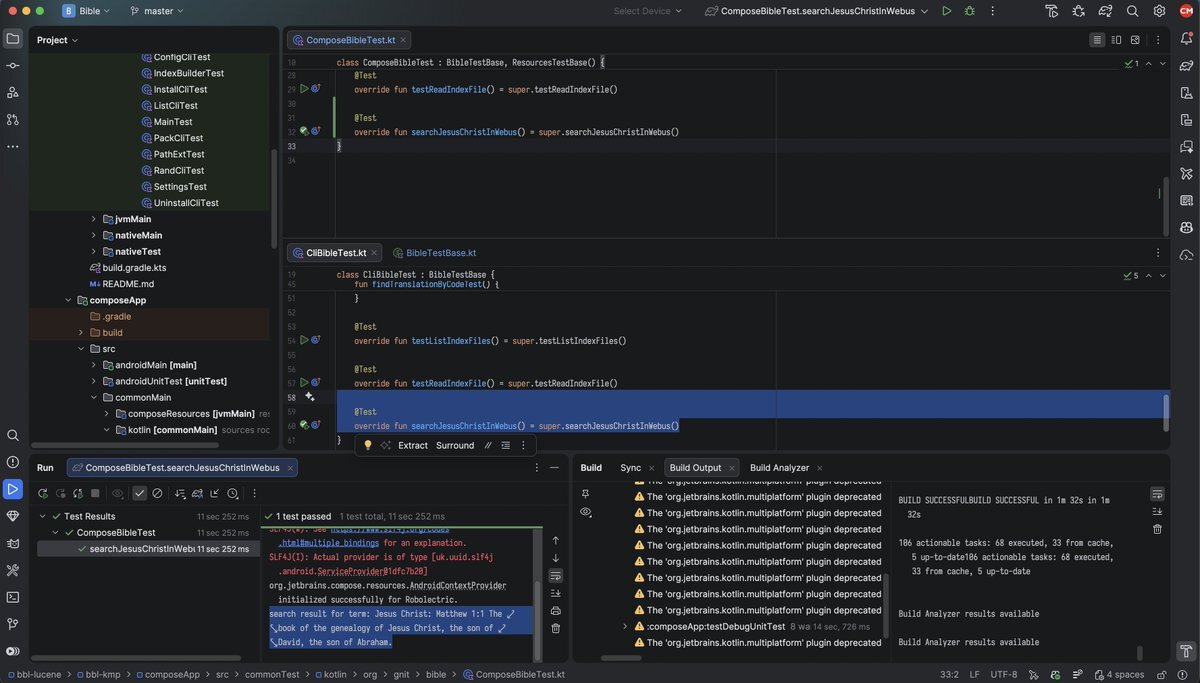Start debugging with the Debug bug icon
This screenshot has width=1200, height=683.
point(969,11)
